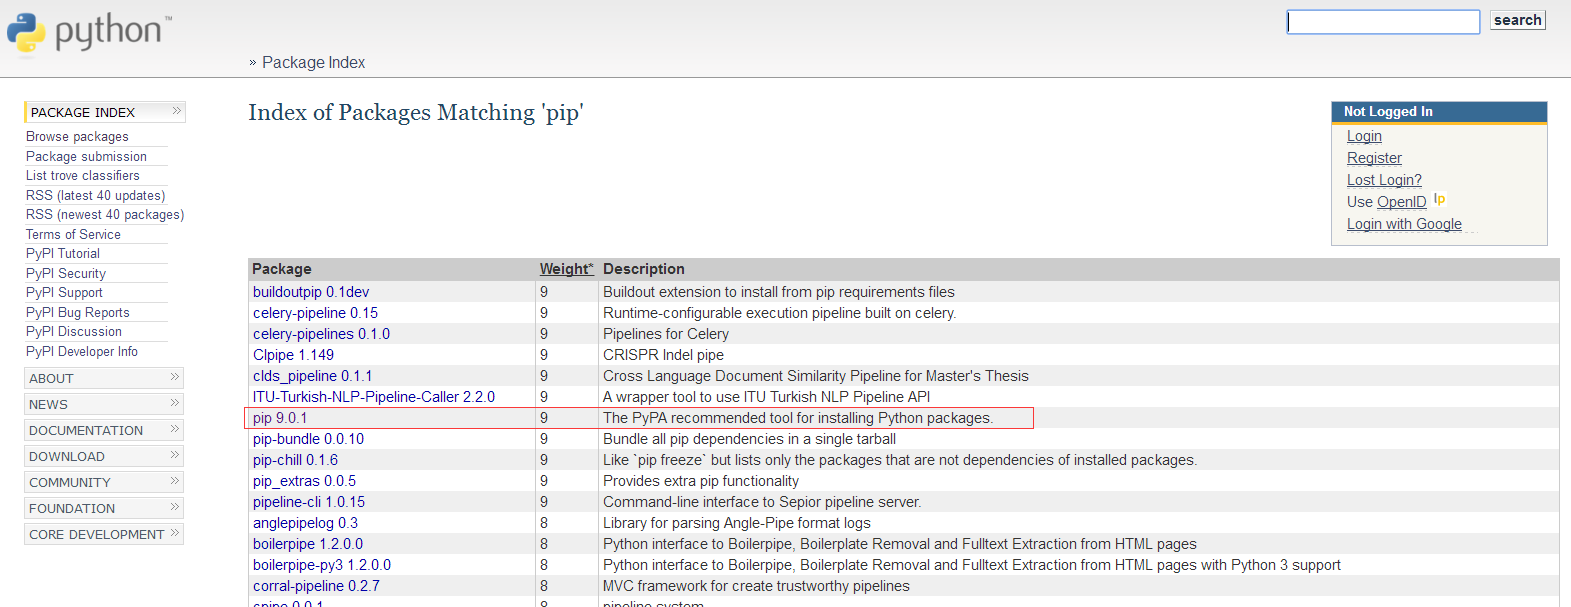Open RSS newest 40 packages link

click(105, 214)
